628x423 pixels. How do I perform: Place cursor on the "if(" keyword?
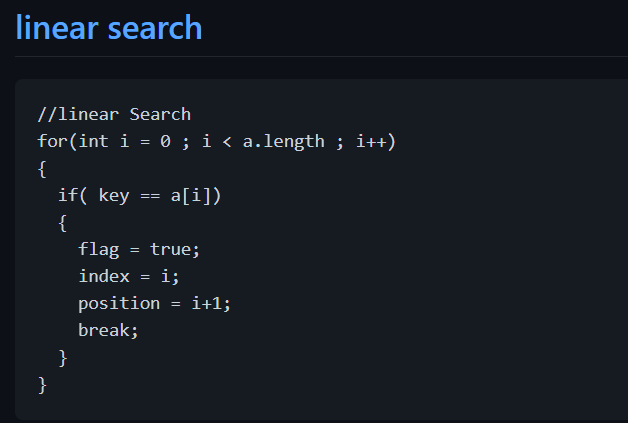pyautogui.click(x=72, y=195)
